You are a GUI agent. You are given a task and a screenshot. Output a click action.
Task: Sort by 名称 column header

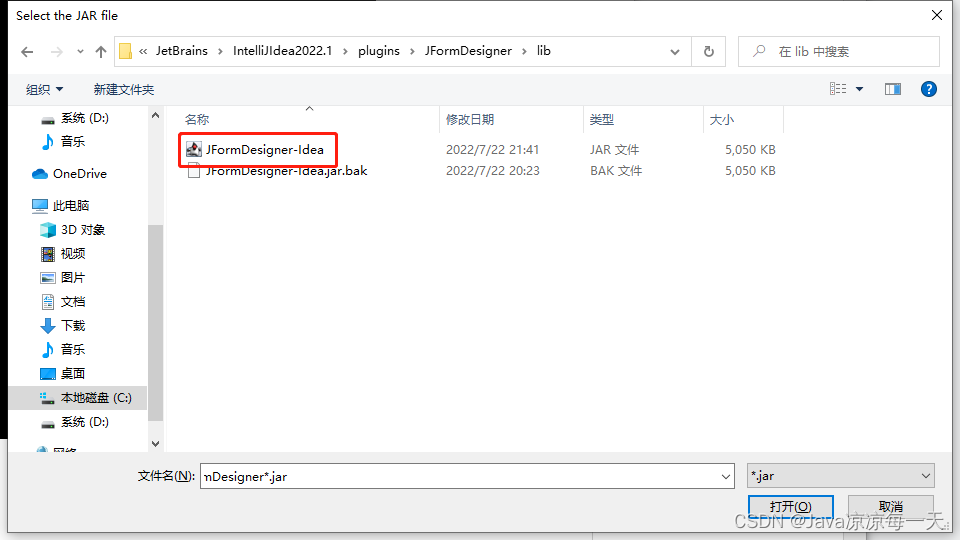click(x=197, y=119)
